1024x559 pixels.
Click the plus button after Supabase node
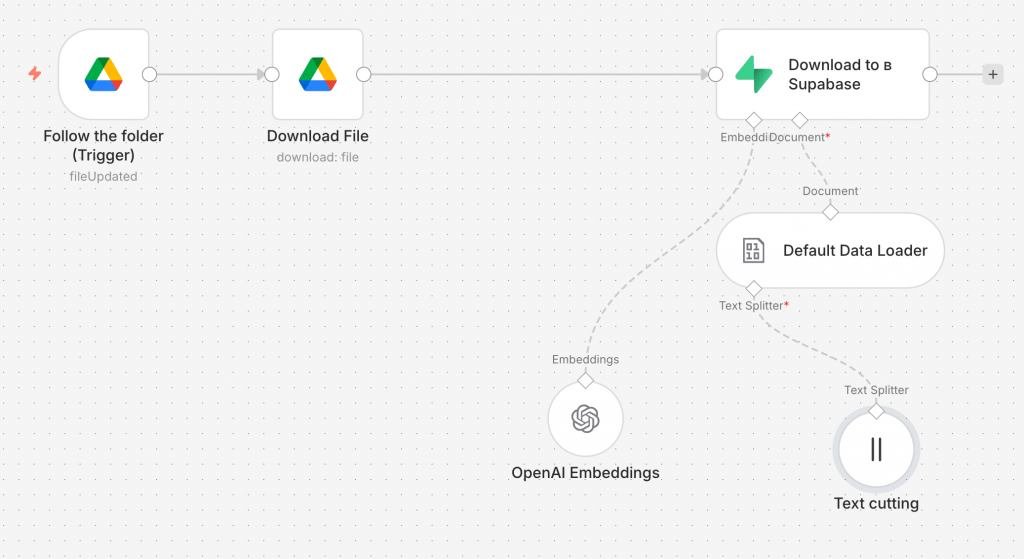coord(992,74)
